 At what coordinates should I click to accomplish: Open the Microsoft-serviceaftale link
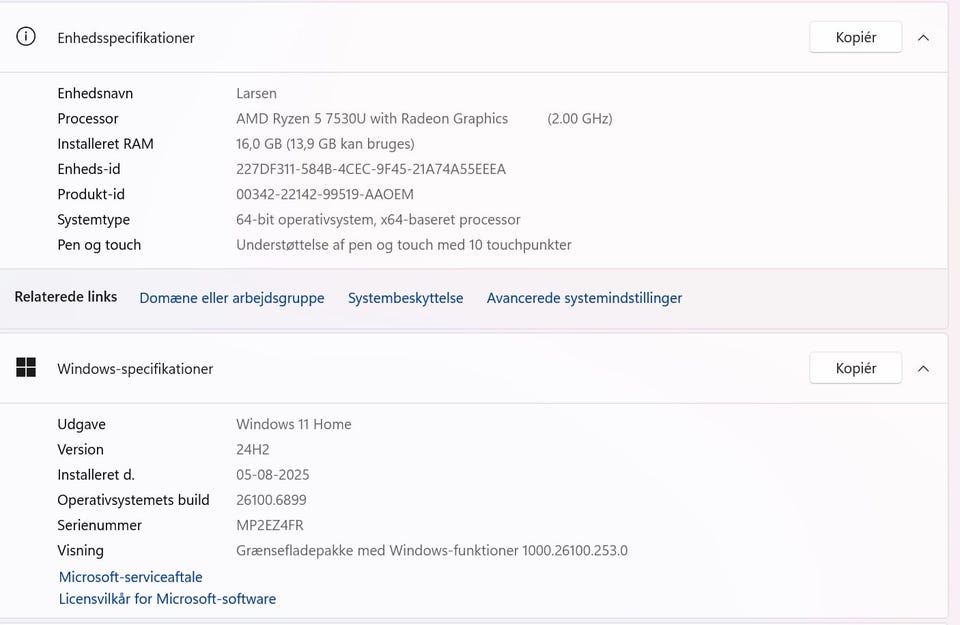click(131, 577)
